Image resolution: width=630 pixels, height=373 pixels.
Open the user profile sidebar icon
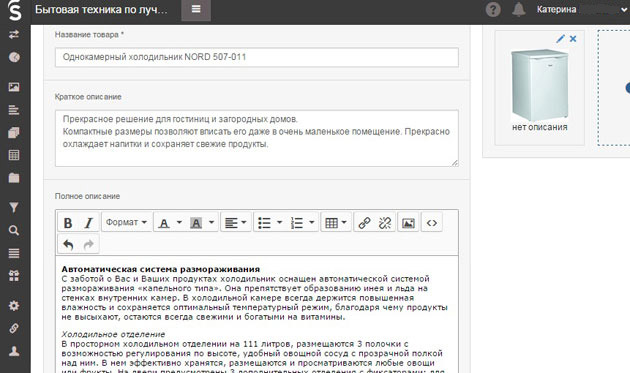point(14,351)
